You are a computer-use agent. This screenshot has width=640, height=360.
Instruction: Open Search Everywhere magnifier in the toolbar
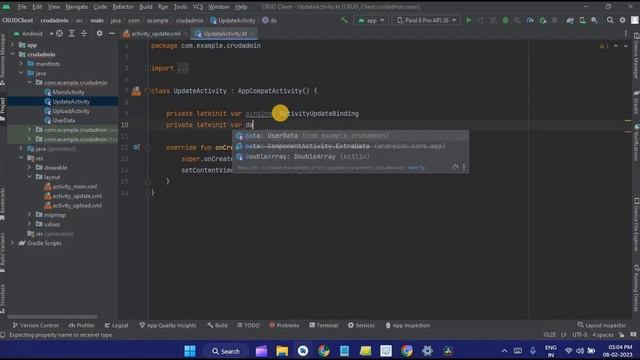pyautogui.click(x=610, y=20)
